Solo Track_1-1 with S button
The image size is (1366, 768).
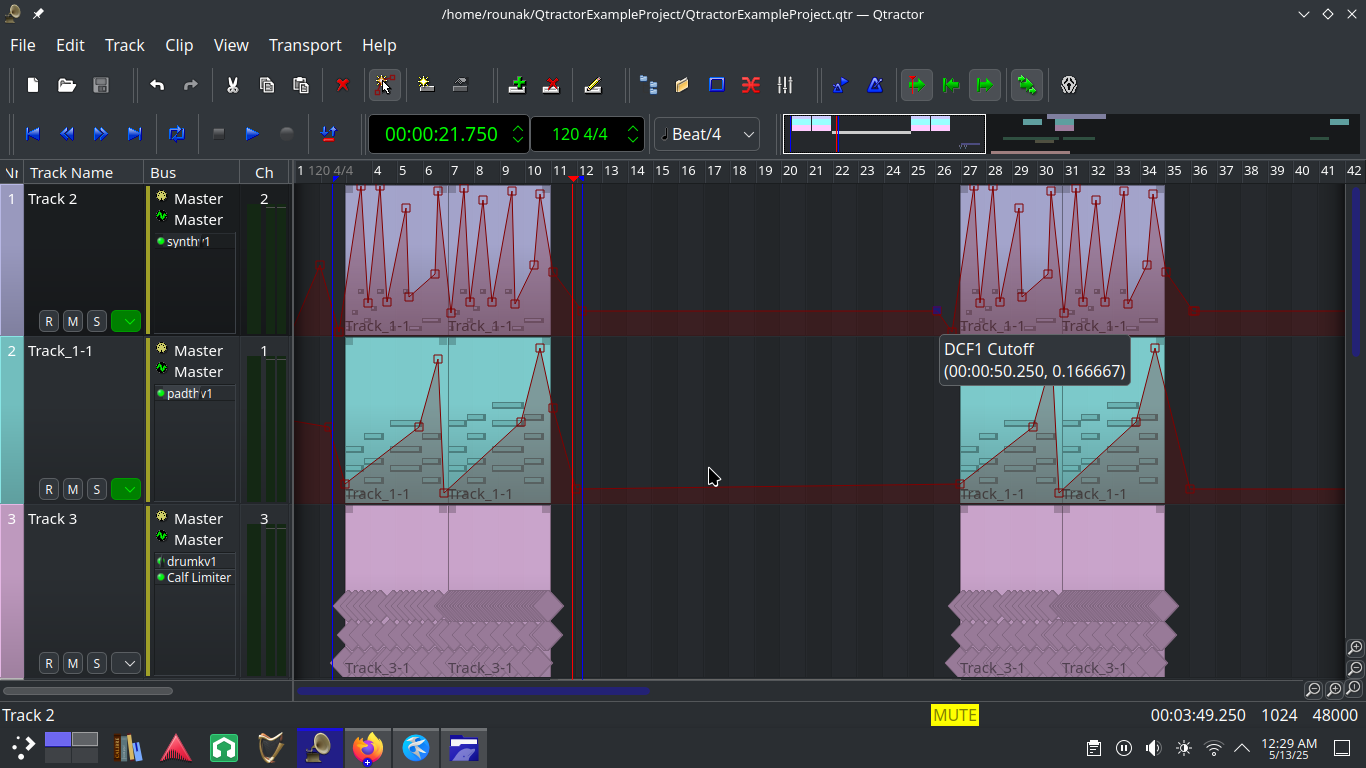click(96, 489)
